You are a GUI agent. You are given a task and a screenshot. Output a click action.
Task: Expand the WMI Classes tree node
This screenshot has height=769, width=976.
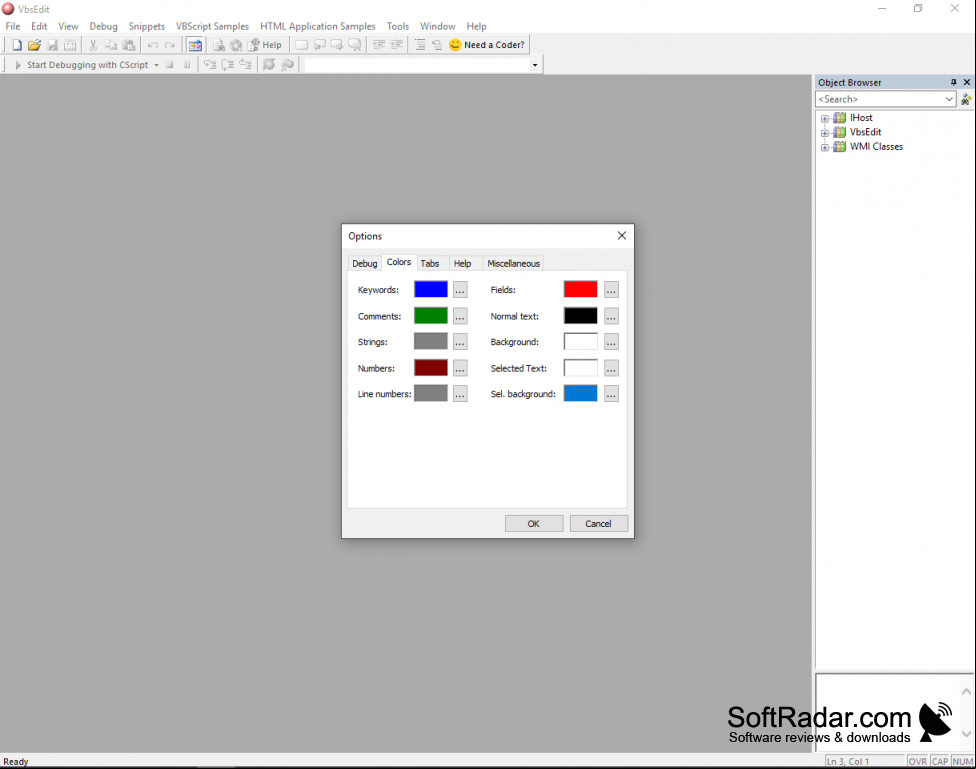click(x=825, y=148)
